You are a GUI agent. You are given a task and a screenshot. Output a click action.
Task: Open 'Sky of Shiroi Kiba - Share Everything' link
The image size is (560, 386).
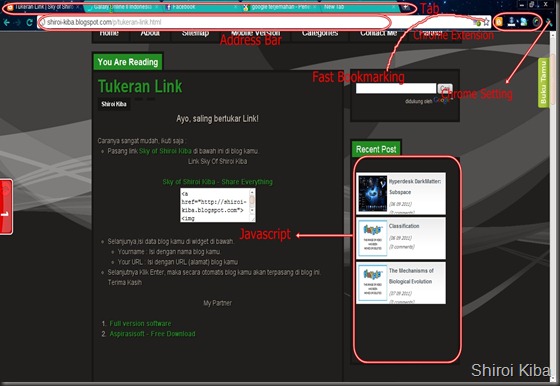218,182
